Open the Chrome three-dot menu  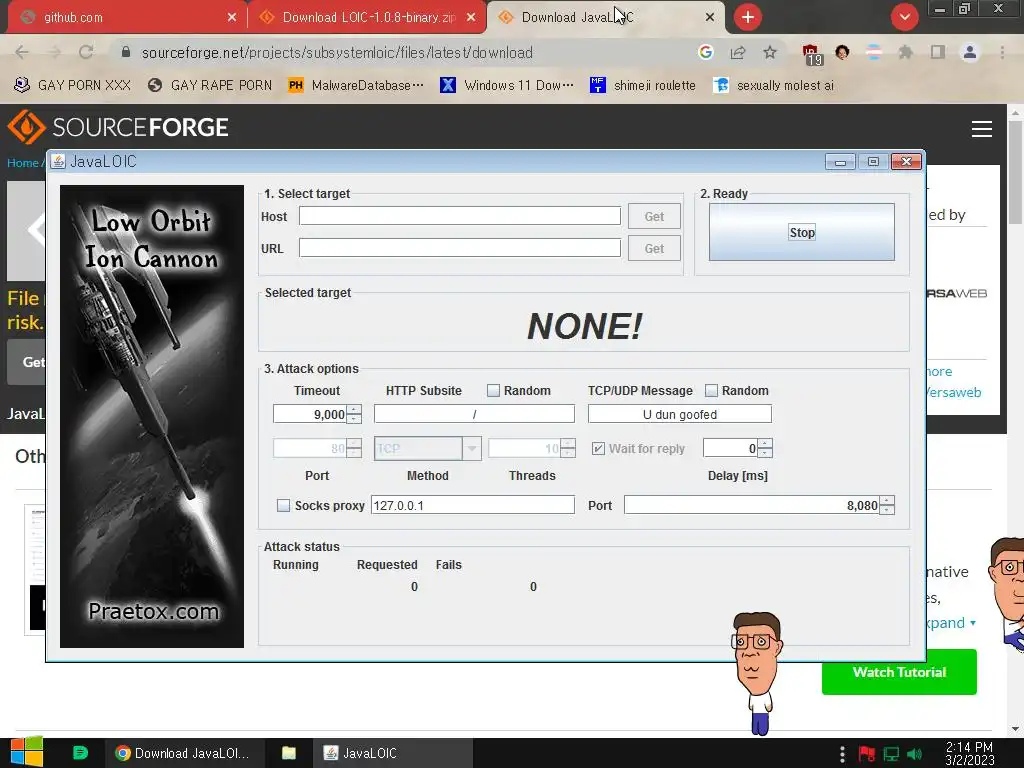click(1002, 52)
